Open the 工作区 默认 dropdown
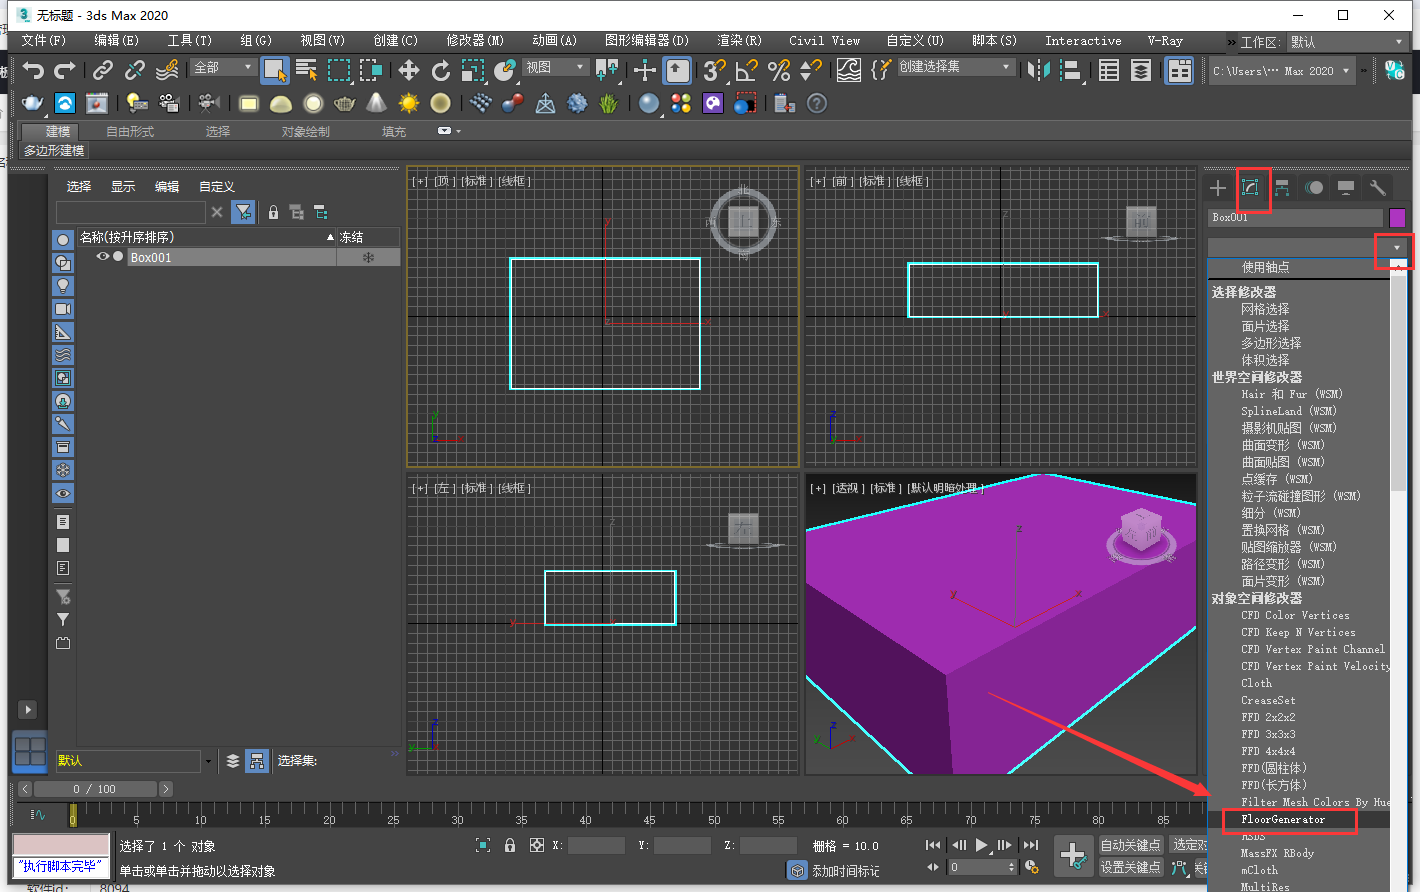The width and height of the screenshot is (1420, 892). 1348,42
